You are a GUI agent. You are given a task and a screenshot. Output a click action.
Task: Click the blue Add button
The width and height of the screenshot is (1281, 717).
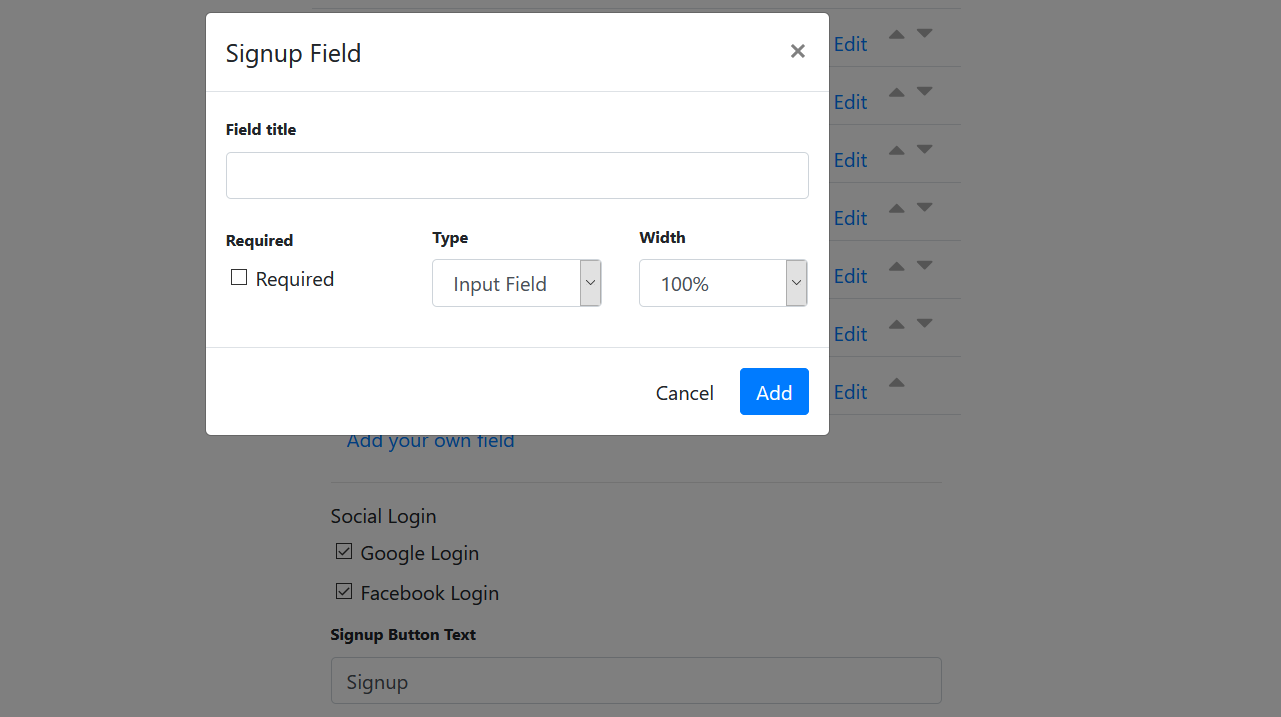click(774, 392)
